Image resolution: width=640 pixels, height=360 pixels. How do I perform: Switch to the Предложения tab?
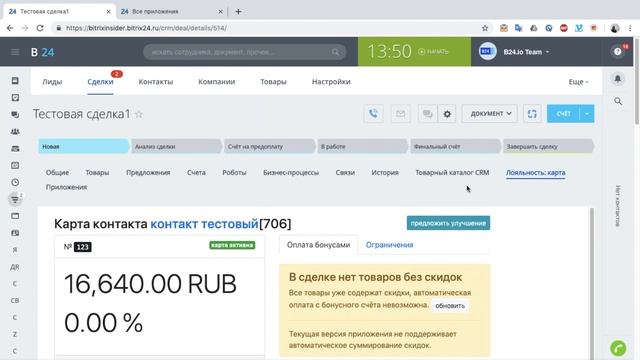pyautogui.click(x=148, y=172)
